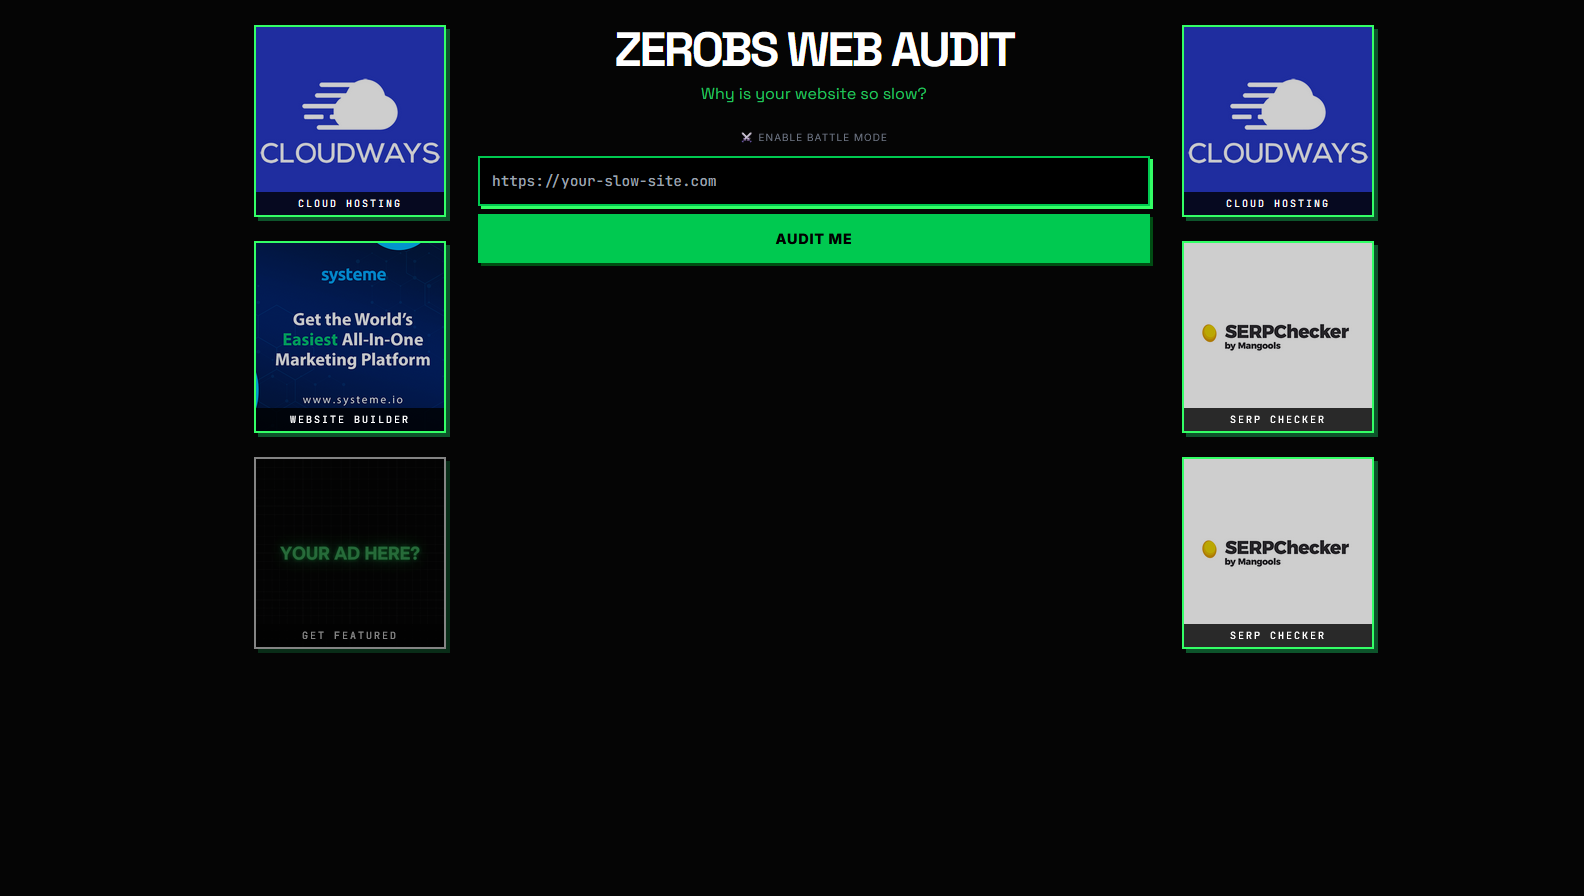Click the crossed swords battle icon
The width and height of the screenshot is (1584, 896).
click(x=746, y=137)
